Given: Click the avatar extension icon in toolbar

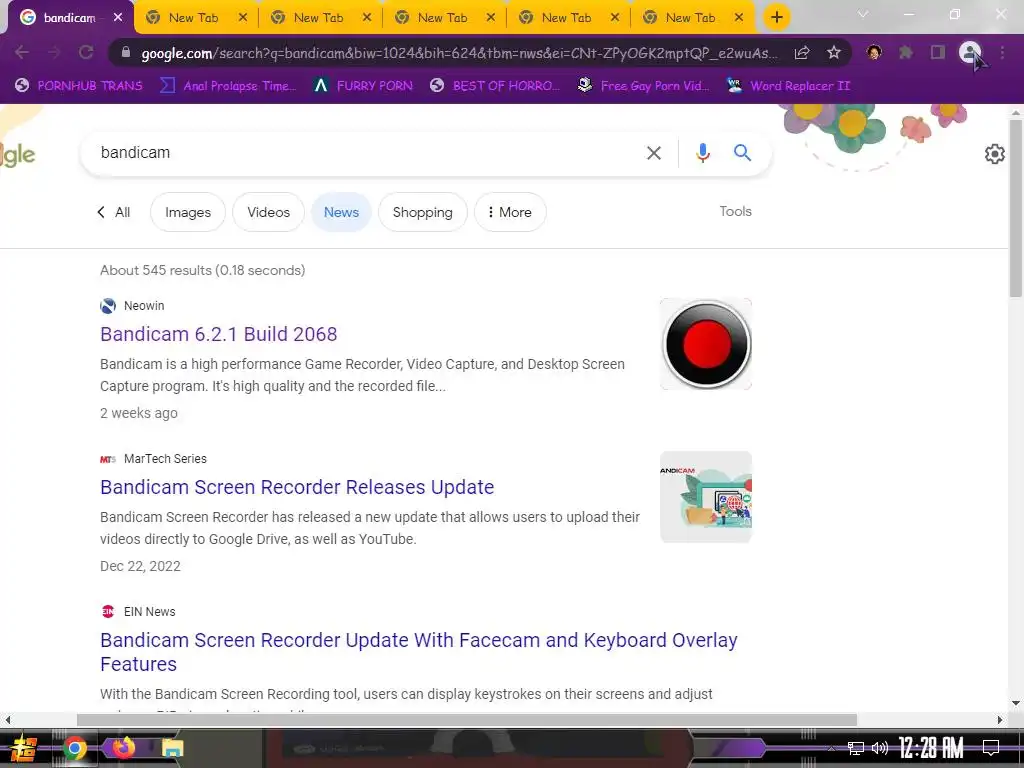Looking at the screenshot, I should click(874, 52).
